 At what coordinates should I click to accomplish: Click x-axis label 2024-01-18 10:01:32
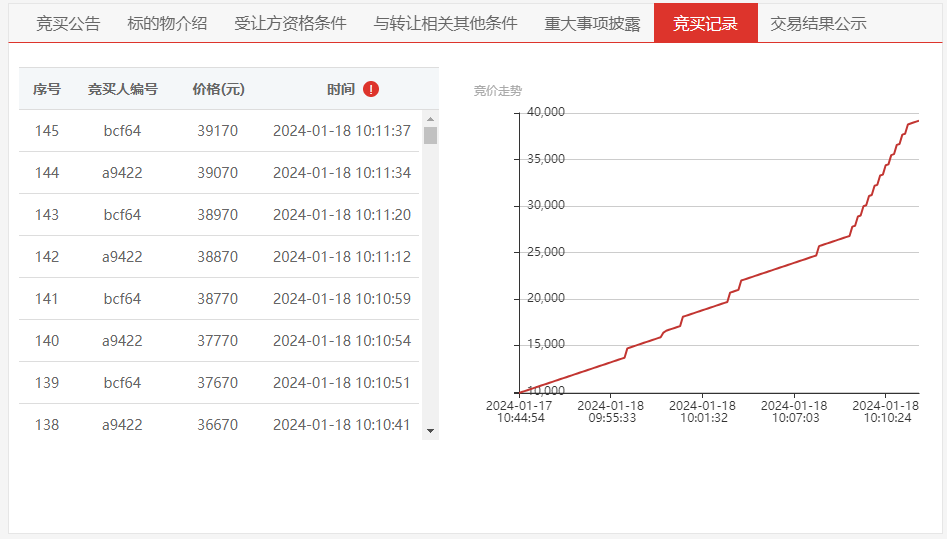point(703,412)
